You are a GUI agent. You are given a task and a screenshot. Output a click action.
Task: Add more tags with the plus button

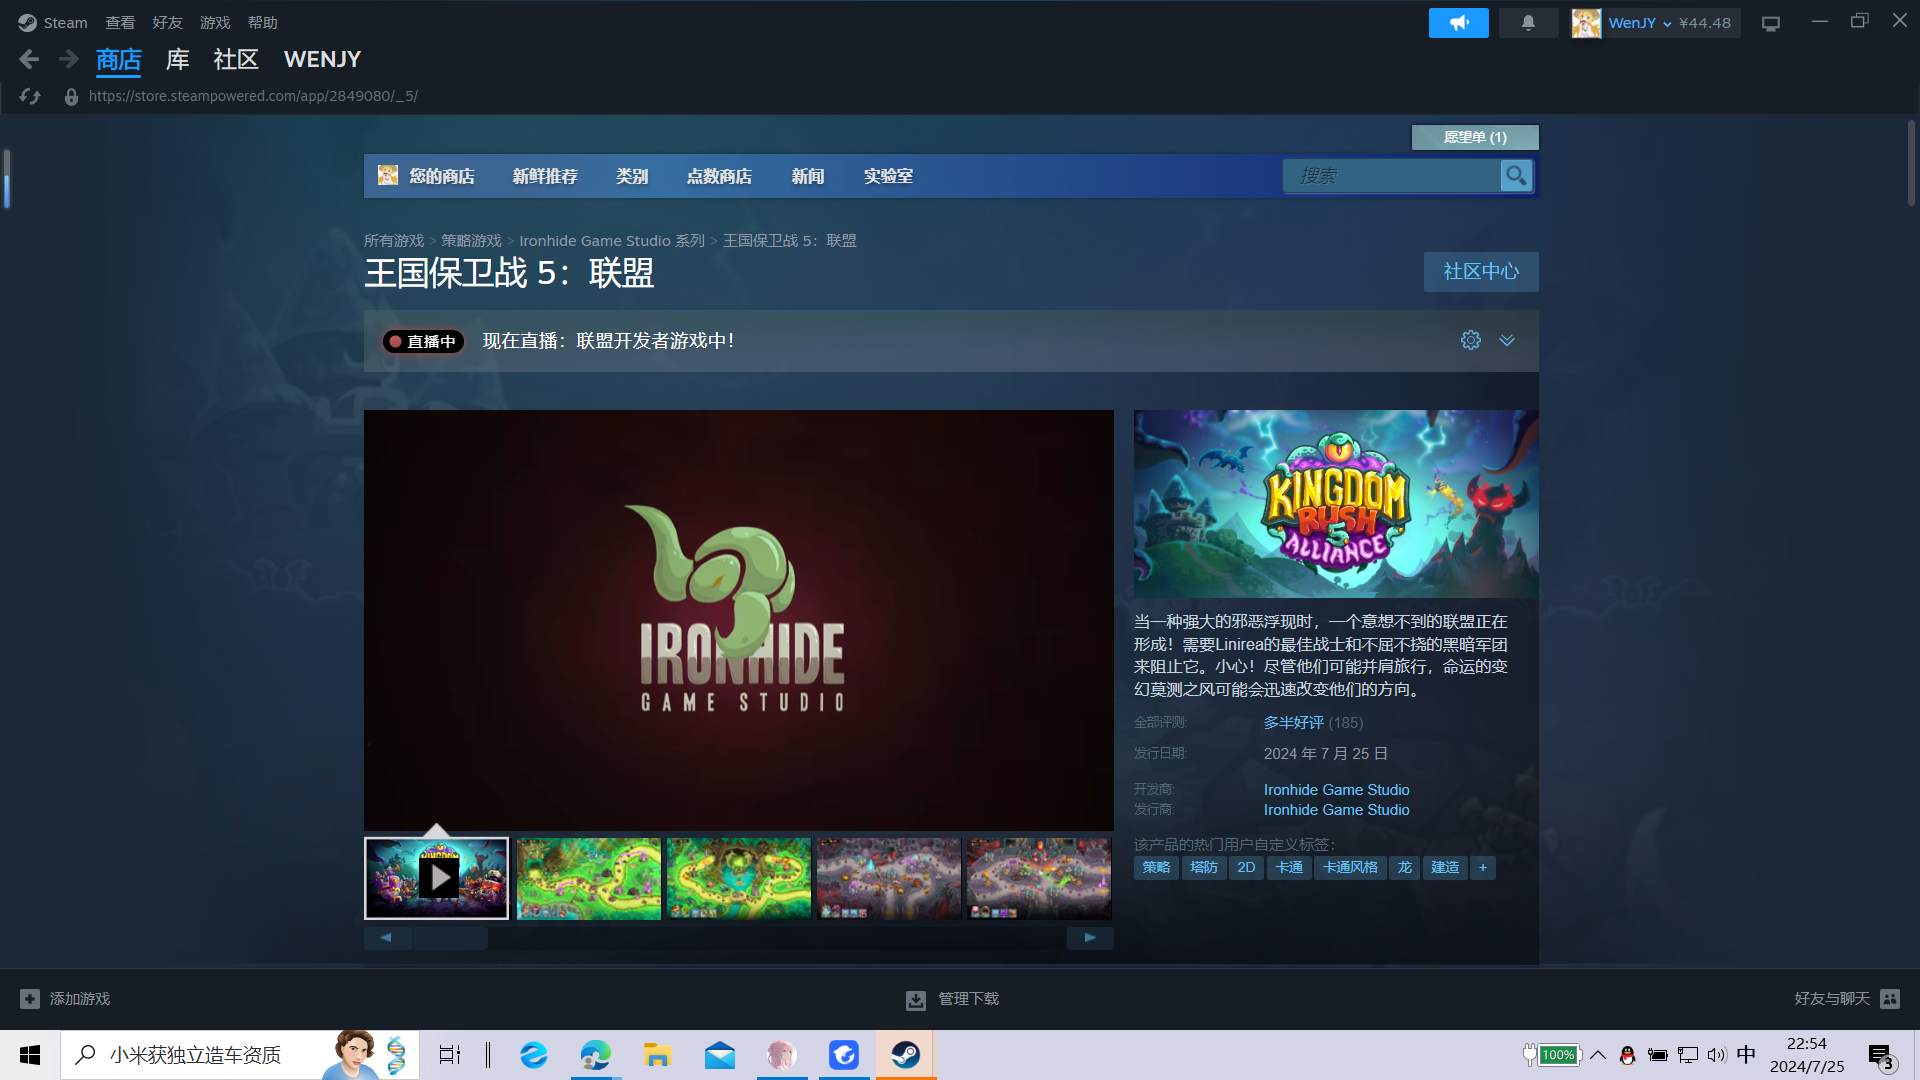[1483, 867]
